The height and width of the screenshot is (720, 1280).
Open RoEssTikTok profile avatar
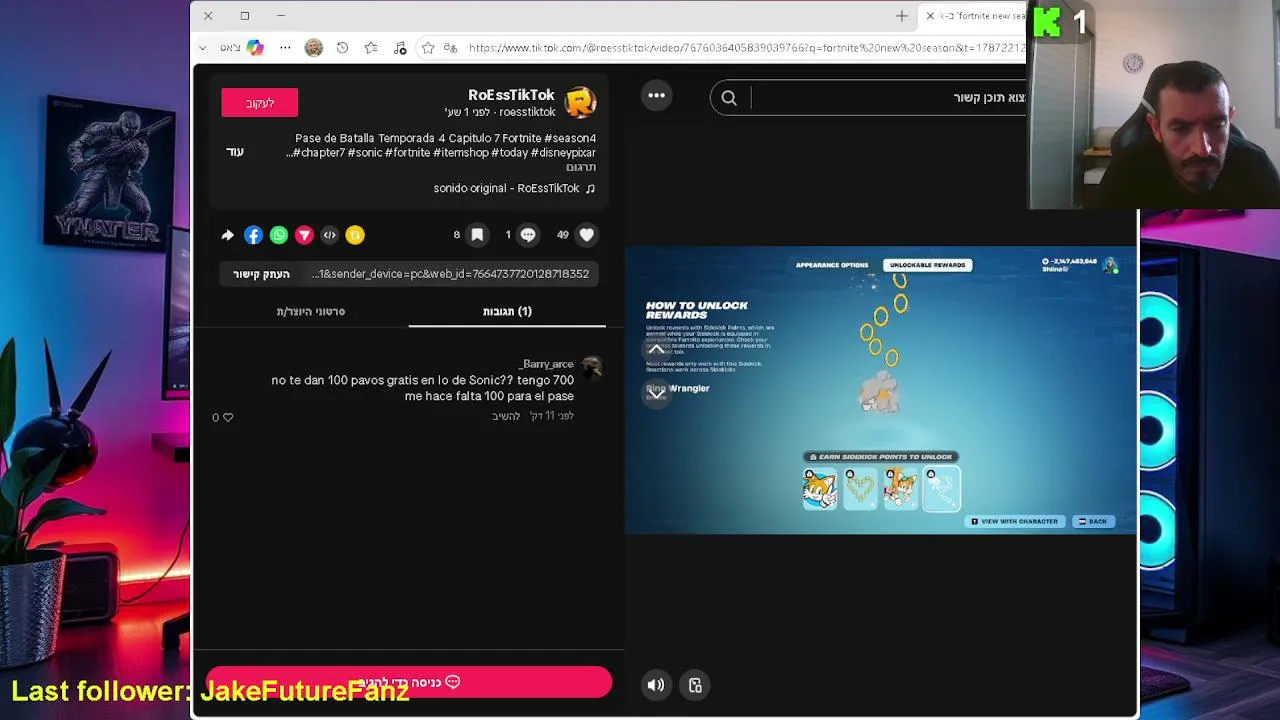(580, 102)
